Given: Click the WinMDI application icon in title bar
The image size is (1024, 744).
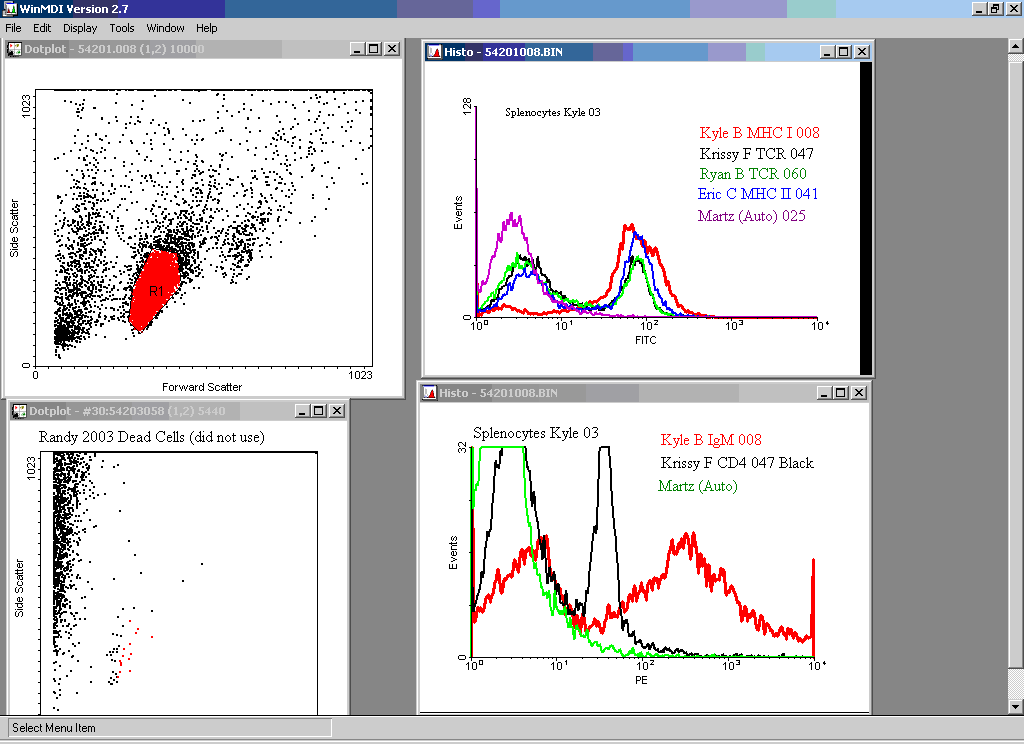Looking at the screenshot, I should tap(9, 8).
